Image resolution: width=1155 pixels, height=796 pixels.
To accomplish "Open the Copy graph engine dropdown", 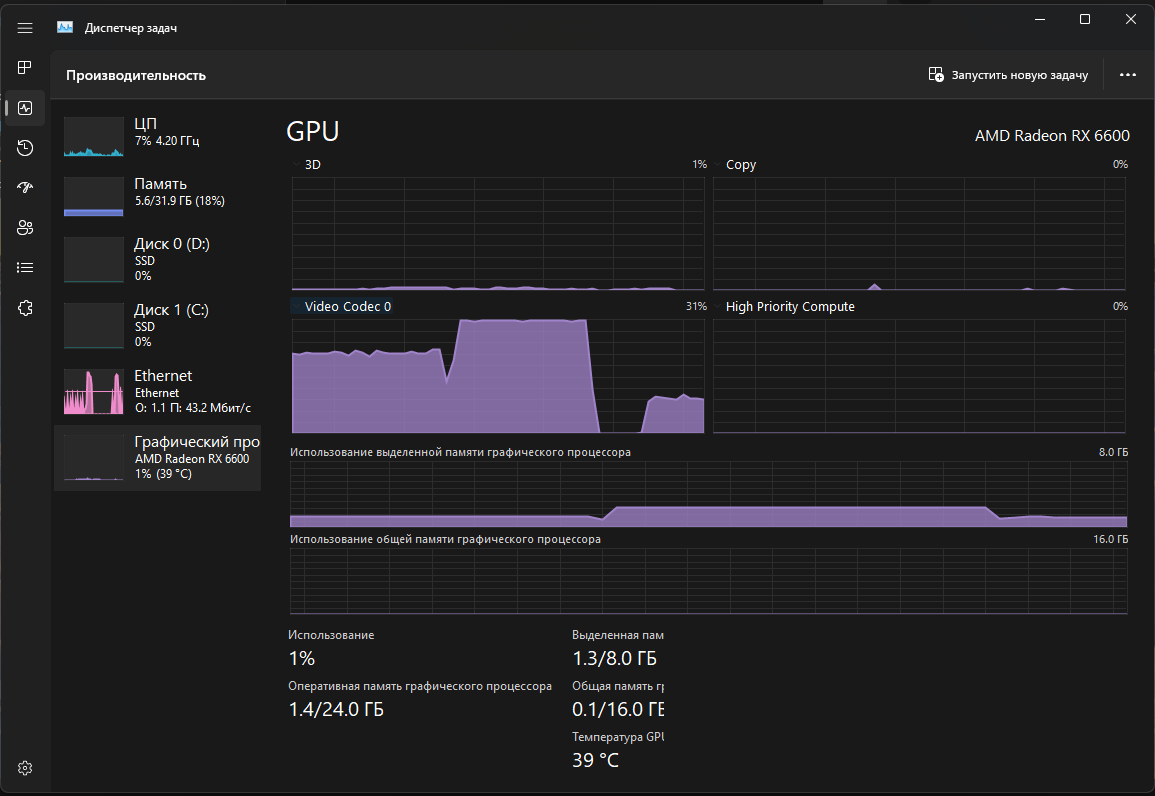I will (741, 164).
